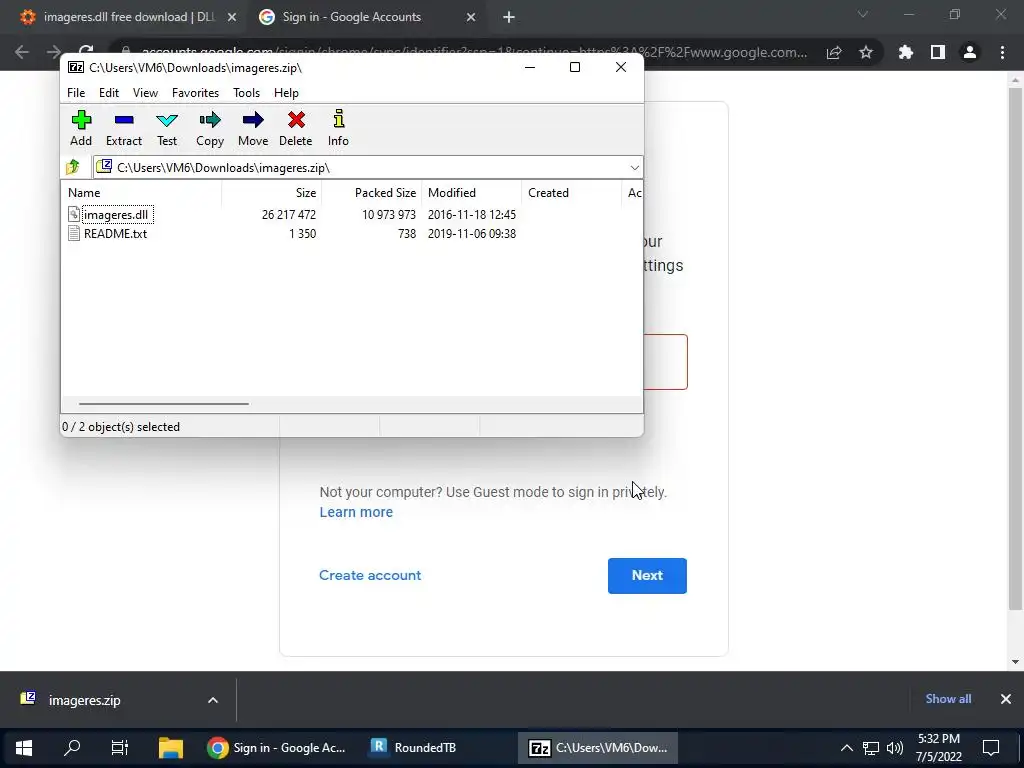The height and width of the screenshot is (768, 1024).
Task: Sort by Name column header
Action: [142, 193]
